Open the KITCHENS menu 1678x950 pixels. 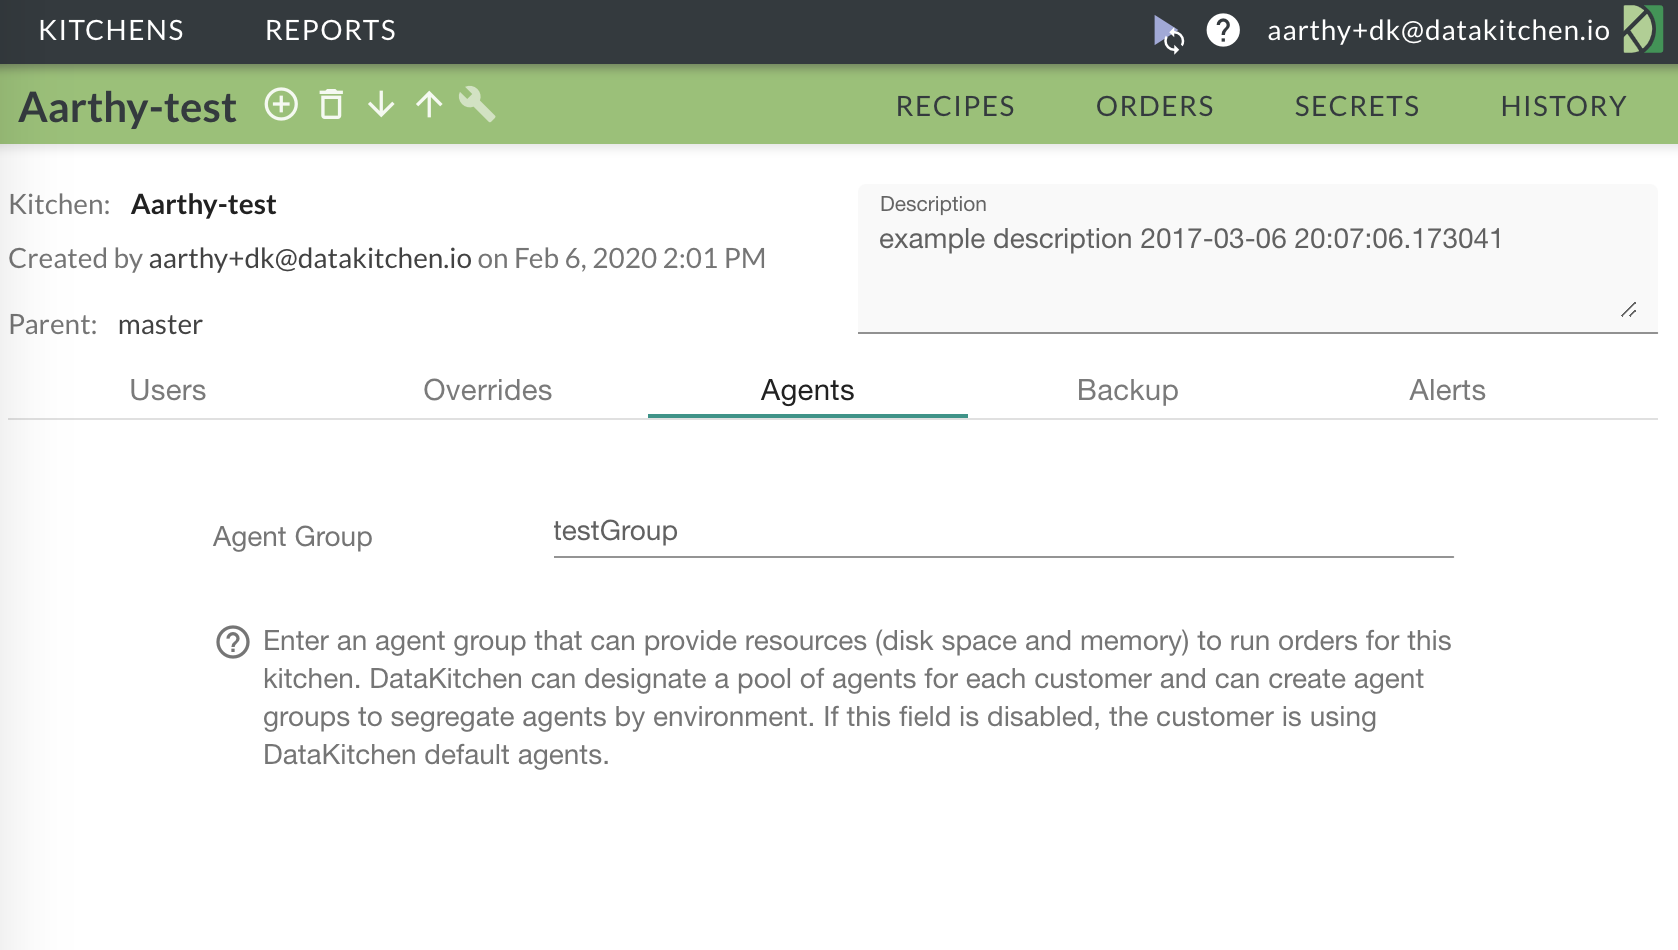(x=111, y=30)
